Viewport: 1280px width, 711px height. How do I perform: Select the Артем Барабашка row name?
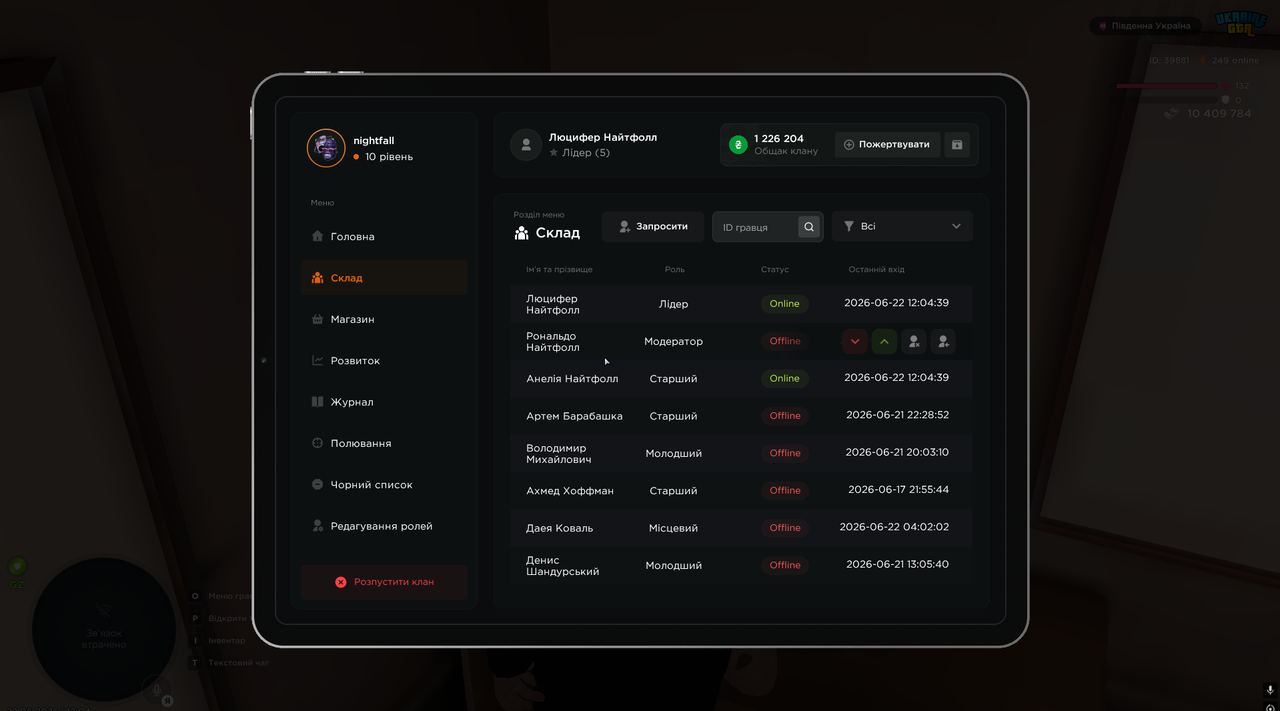point(574,416)
